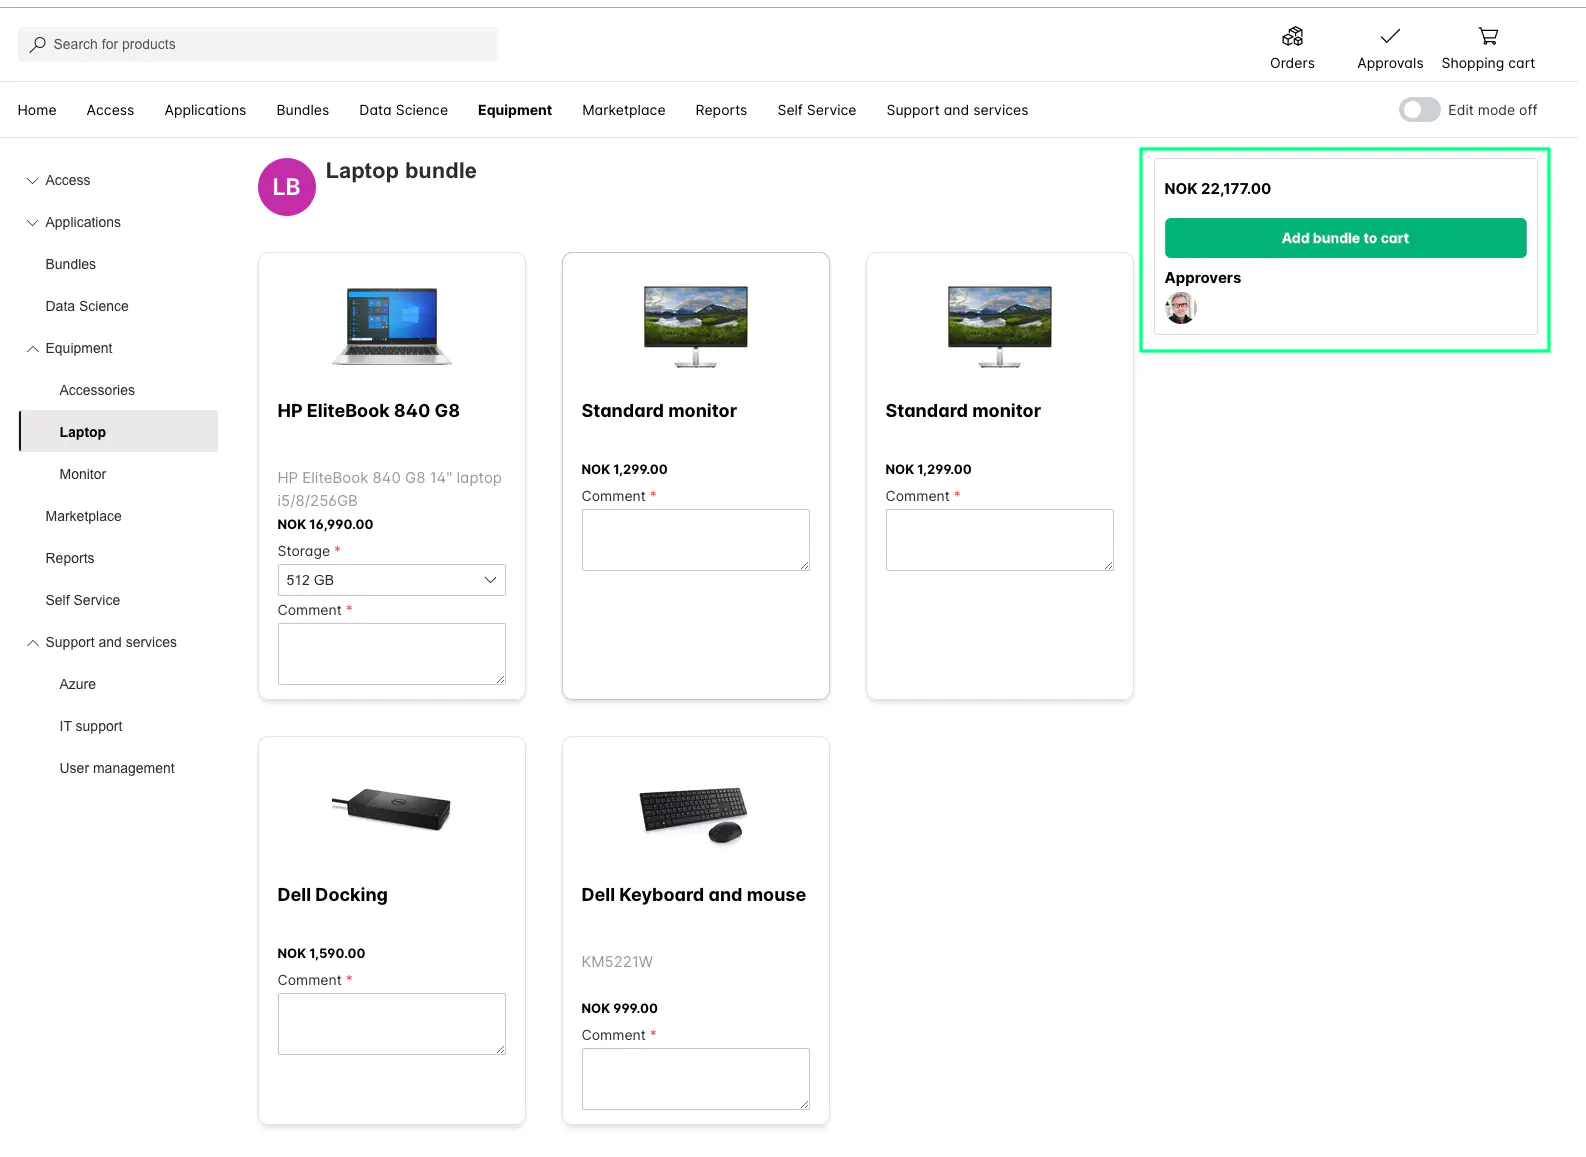
Task: Click the Dell keyboard and mouse image
Action: pyautogui.click(x=694, y=815)
